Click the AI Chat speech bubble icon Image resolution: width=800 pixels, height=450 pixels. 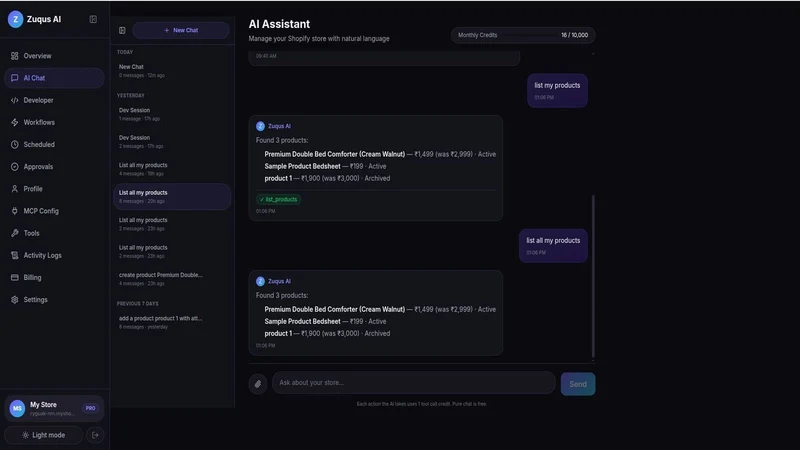pos(14,78)
